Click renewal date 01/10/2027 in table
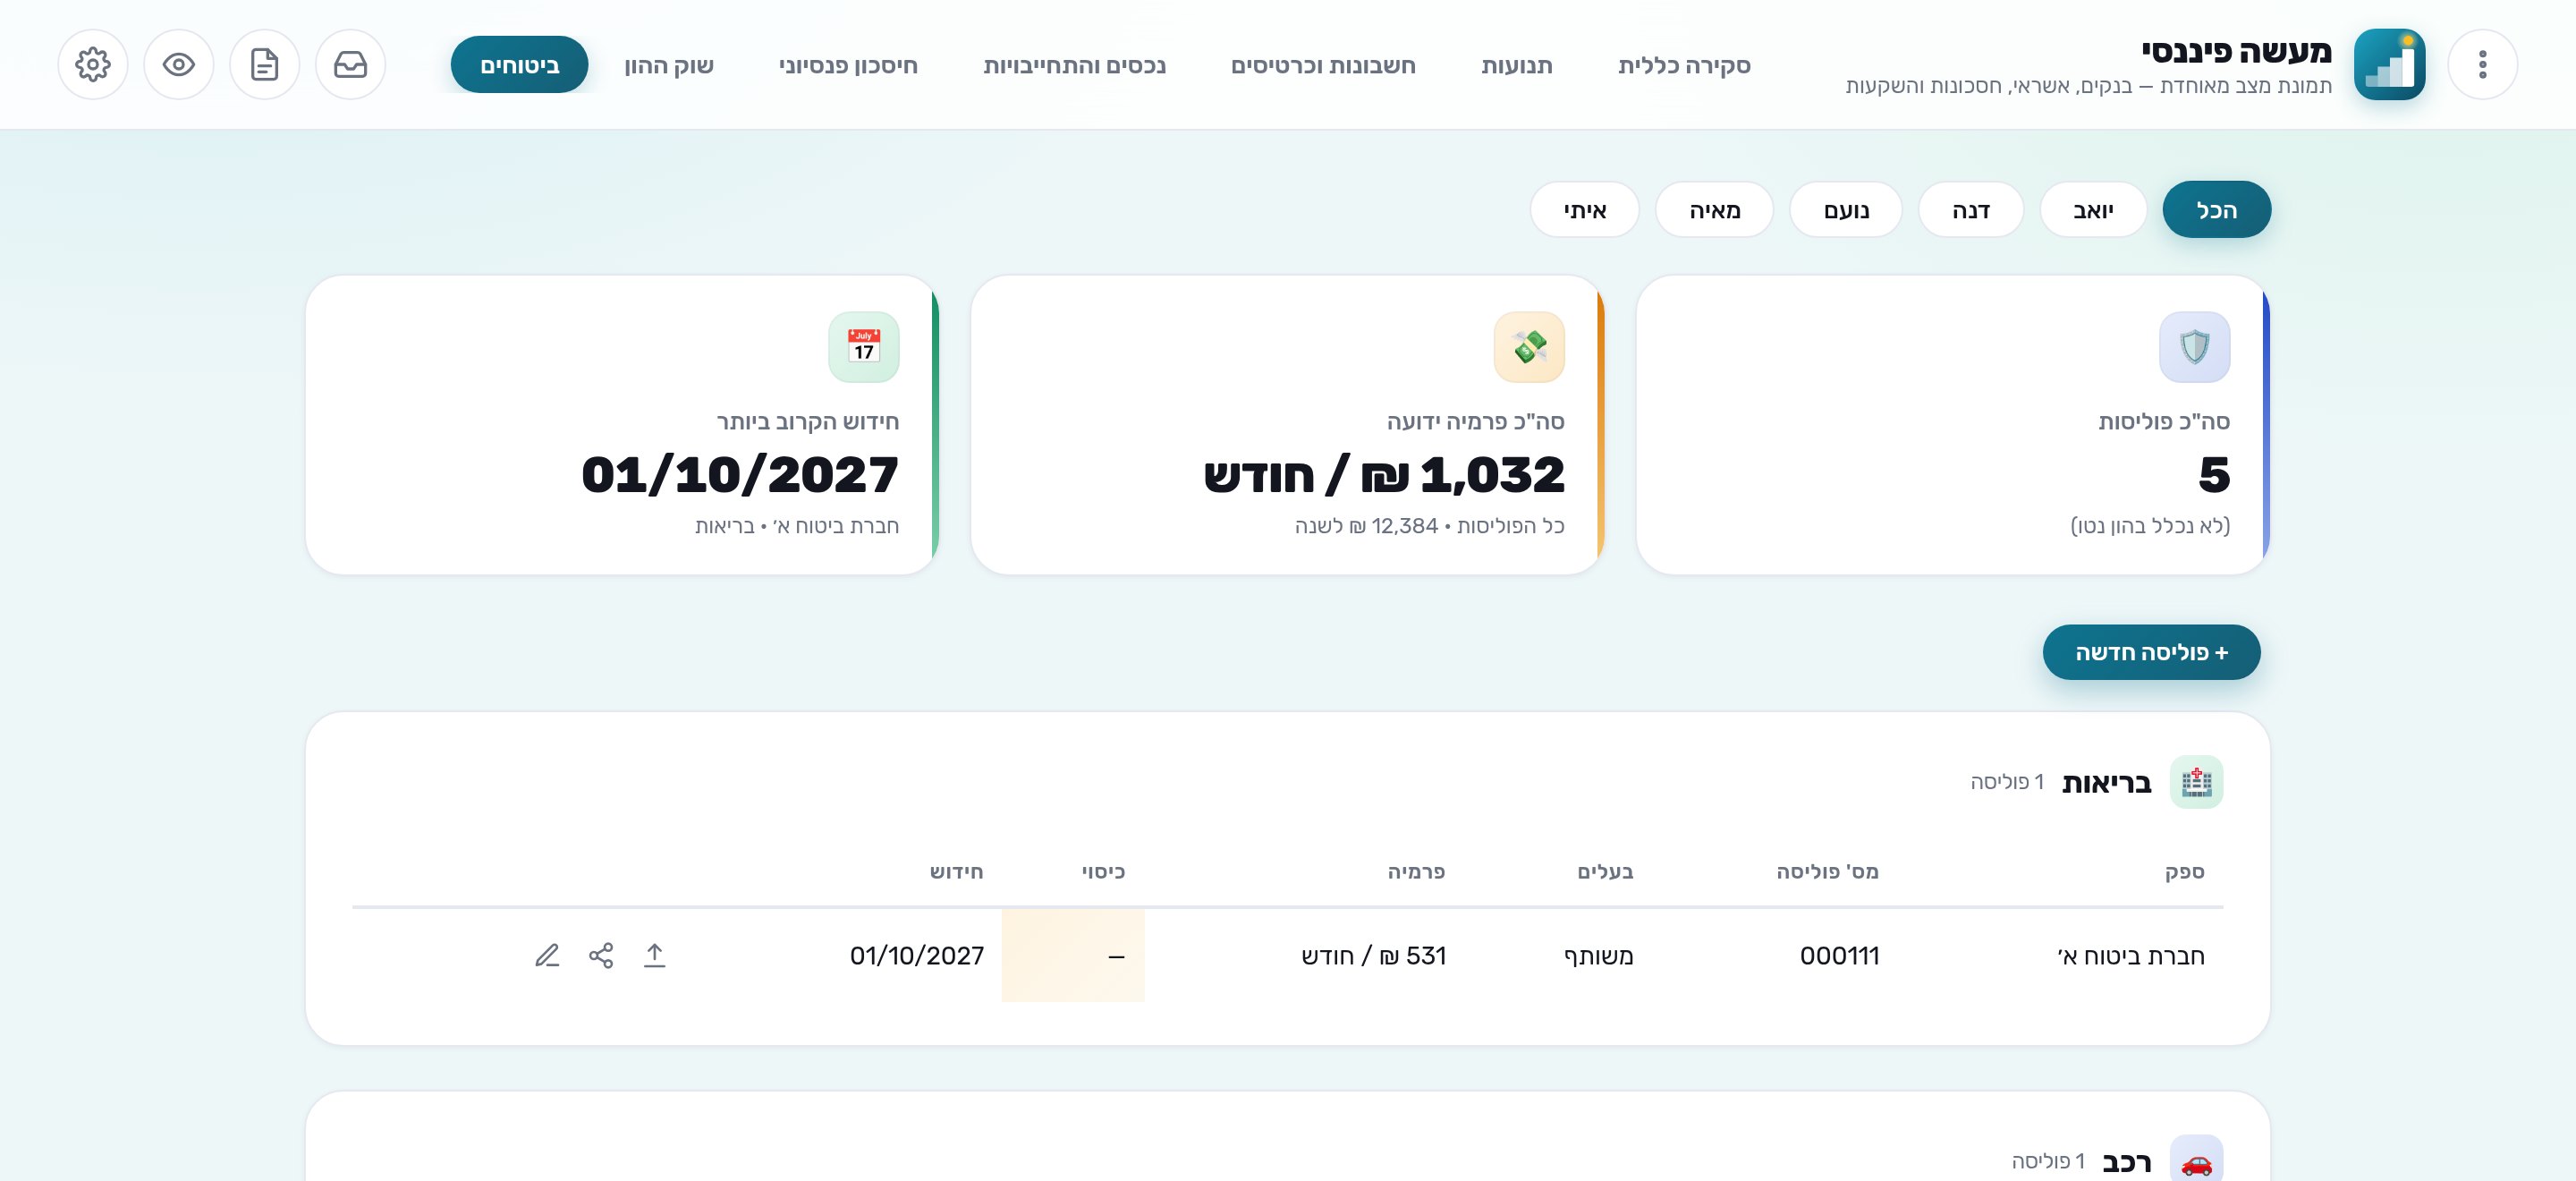This screenshot has width=2576, height=1181. pyautogui.click(x=917, y=956)
